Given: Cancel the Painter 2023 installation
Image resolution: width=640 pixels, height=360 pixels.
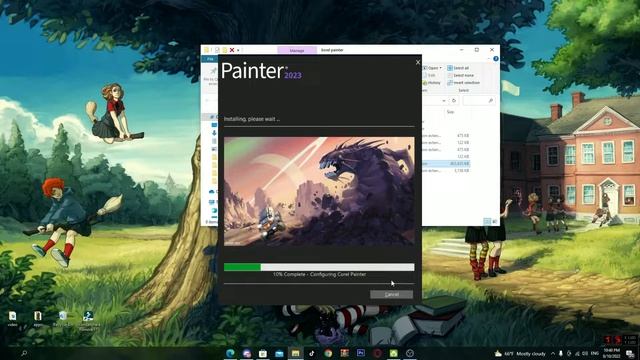Looking at the screenshot, I should [x=391, y=294].
